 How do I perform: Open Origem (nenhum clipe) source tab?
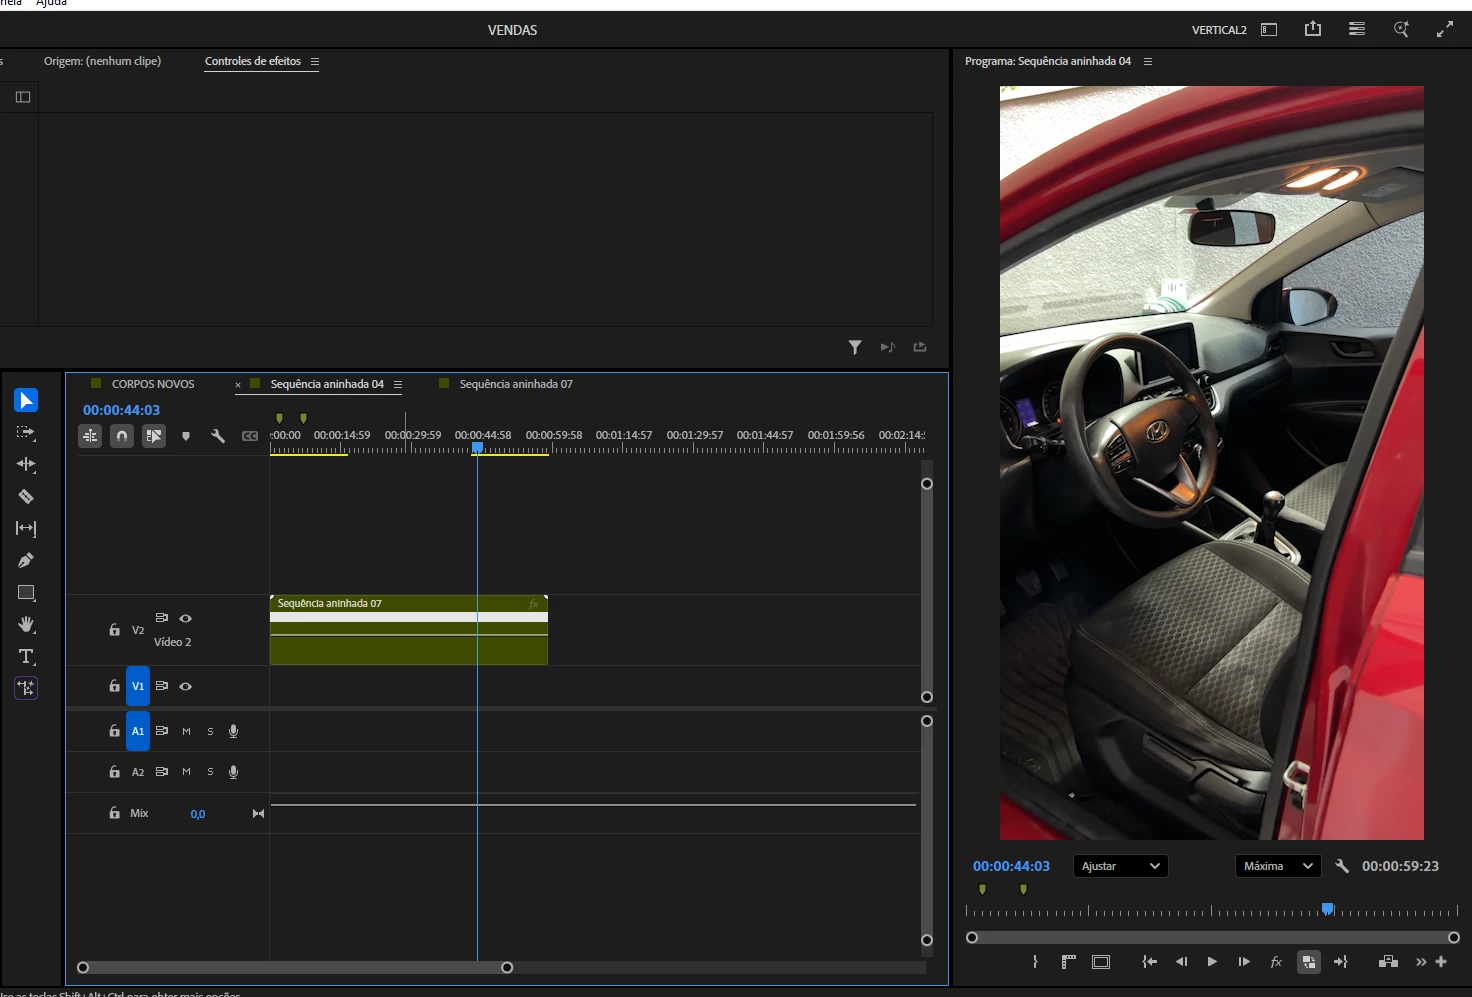pos(102,61)
